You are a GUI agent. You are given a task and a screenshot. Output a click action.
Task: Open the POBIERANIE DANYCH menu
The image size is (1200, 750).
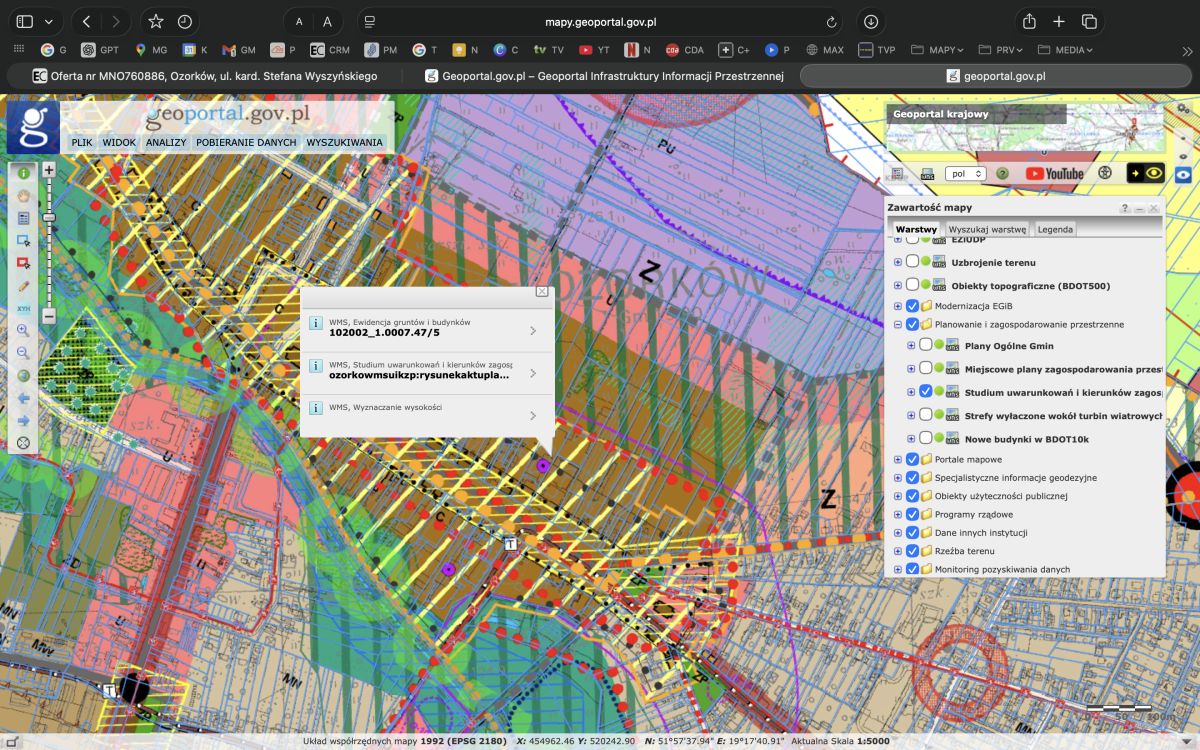pos(246,143)
